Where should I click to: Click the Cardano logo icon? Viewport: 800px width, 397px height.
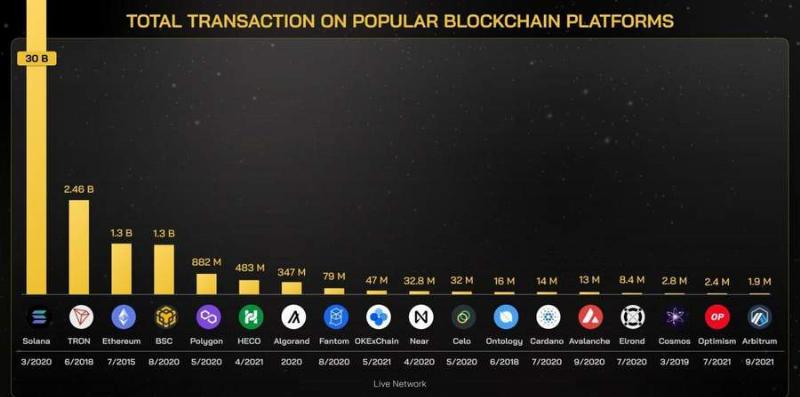coord(548,317)
